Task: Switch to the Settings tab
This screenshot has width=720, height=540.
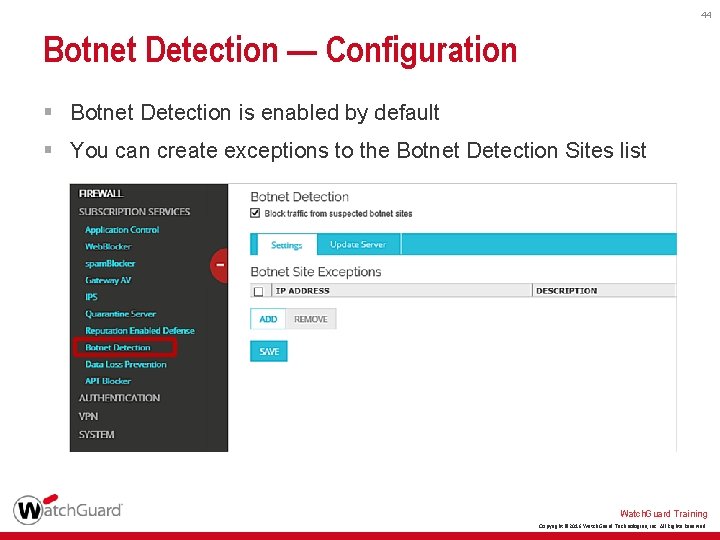Action: [x=287, y=245]
